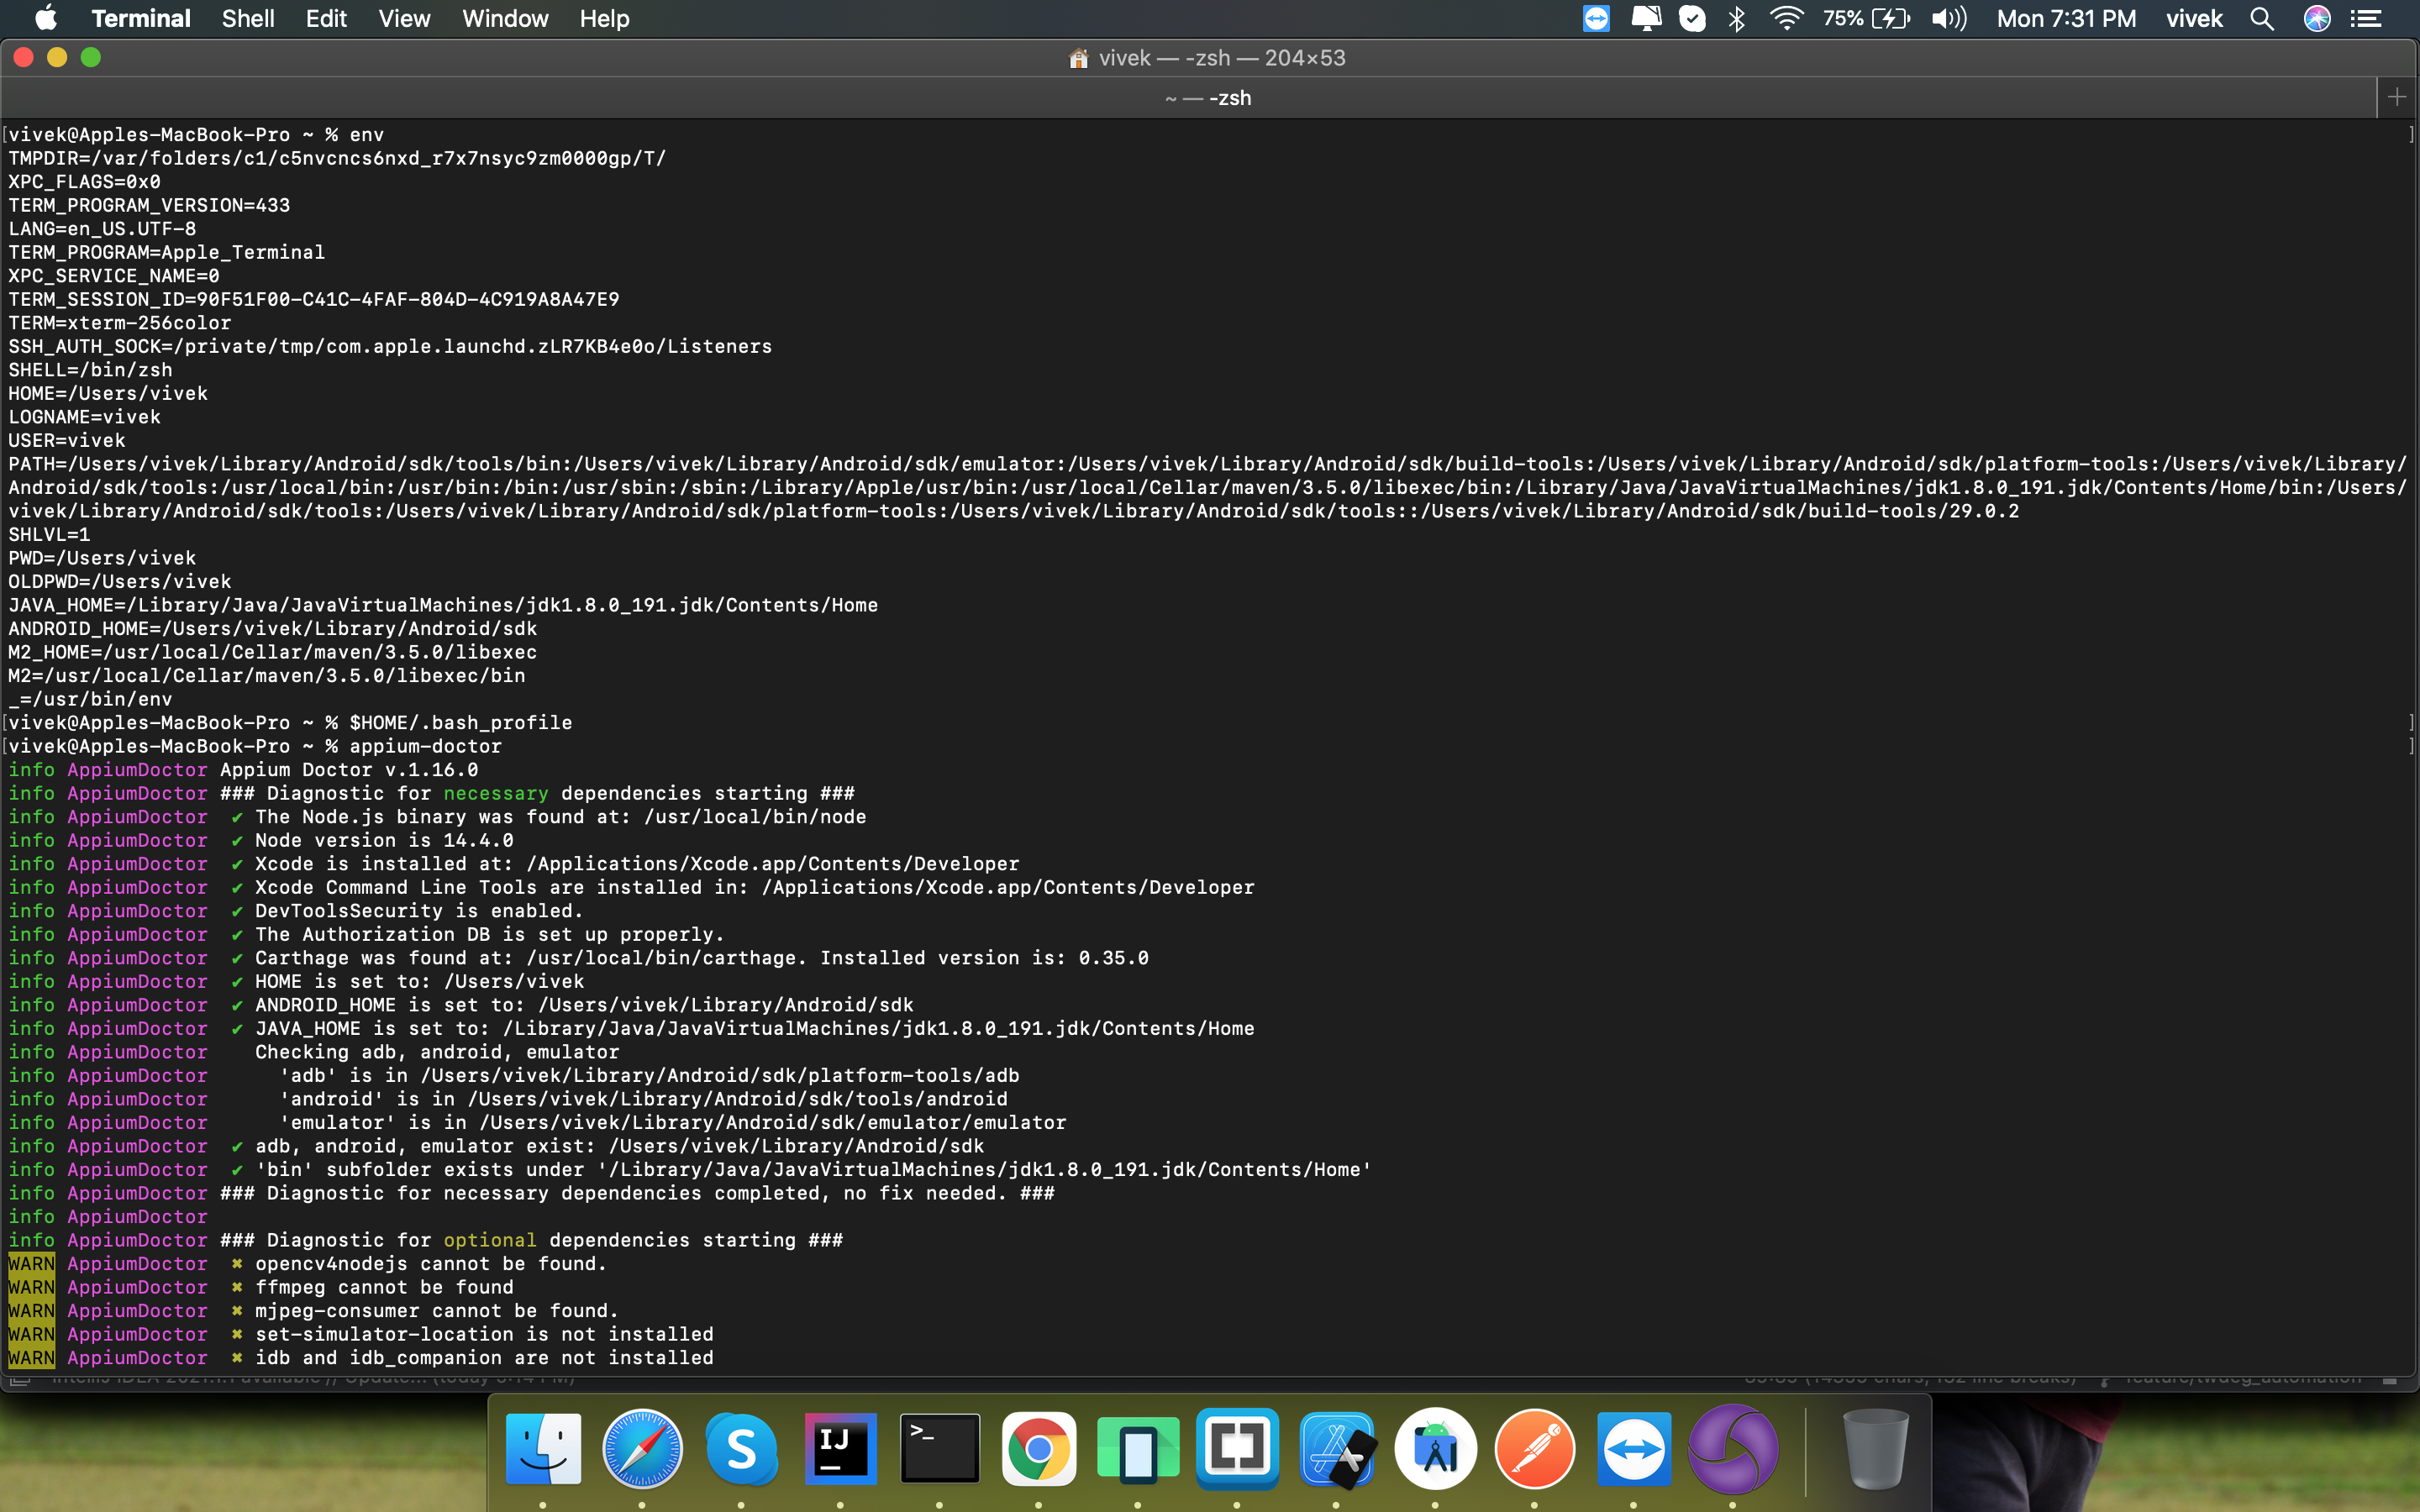The image size is (2420, 1512).
Task: Launch Google Chrome from the Dock
Action: (1039, 1447)
